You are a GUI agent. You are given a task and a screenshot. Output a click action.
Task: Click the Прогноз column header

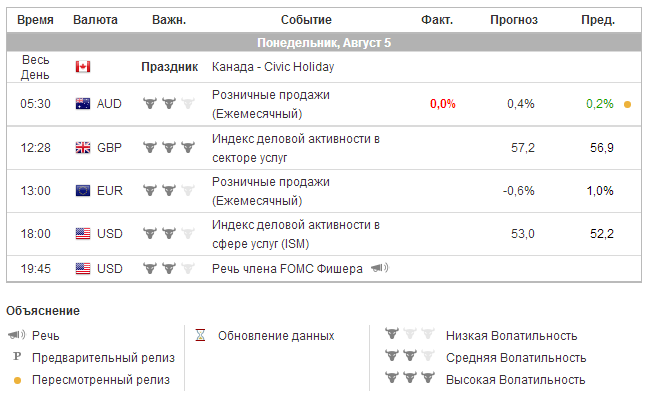(514, 20)
